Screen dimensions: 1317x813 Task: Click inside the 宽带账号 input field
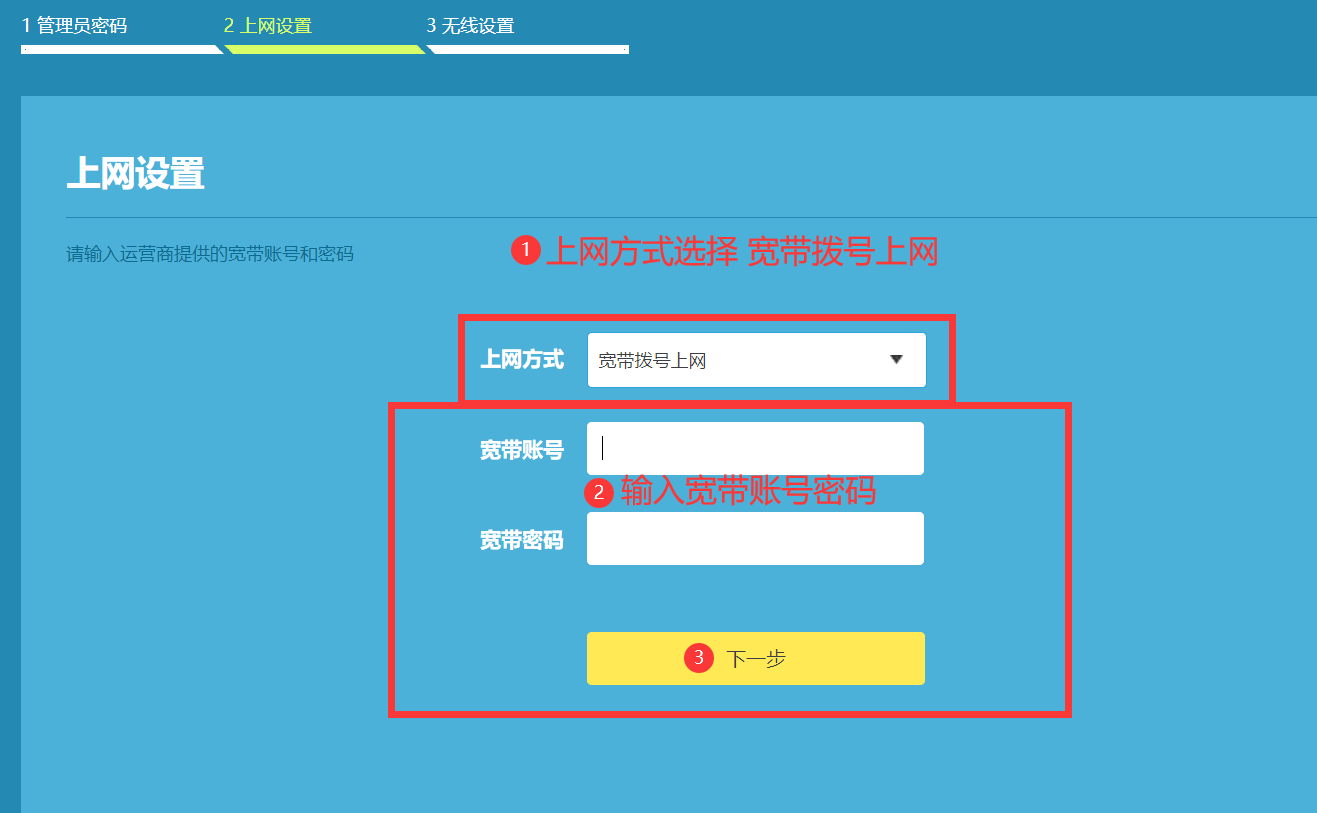pos(755,448)
